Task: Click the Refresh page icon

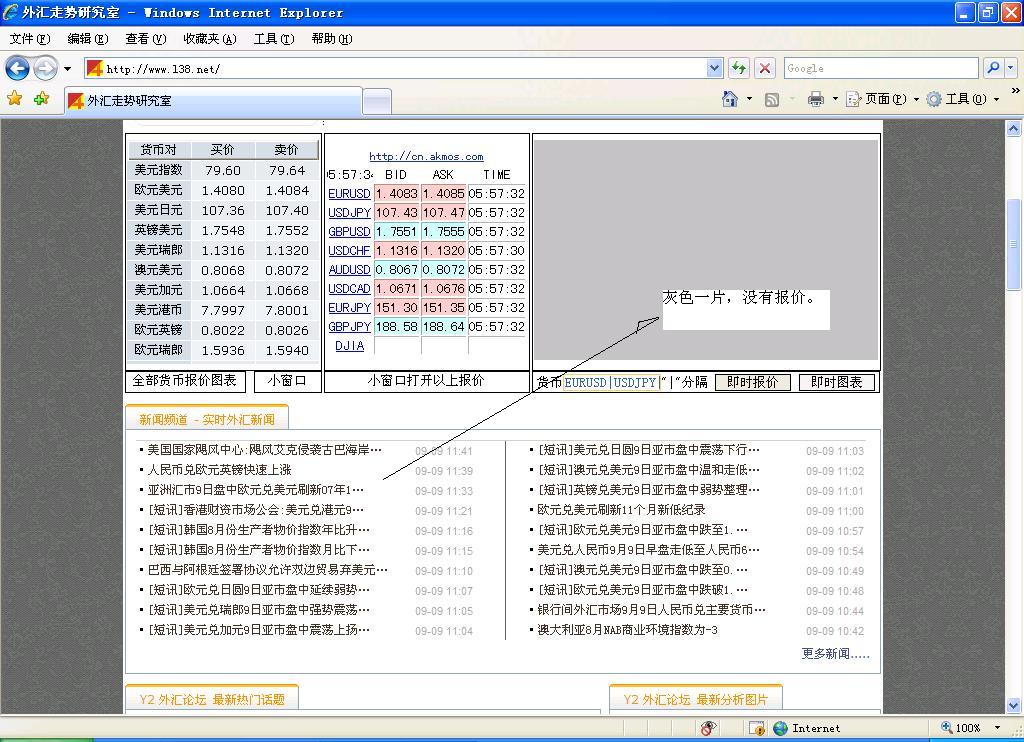Action: pos(739,68)
